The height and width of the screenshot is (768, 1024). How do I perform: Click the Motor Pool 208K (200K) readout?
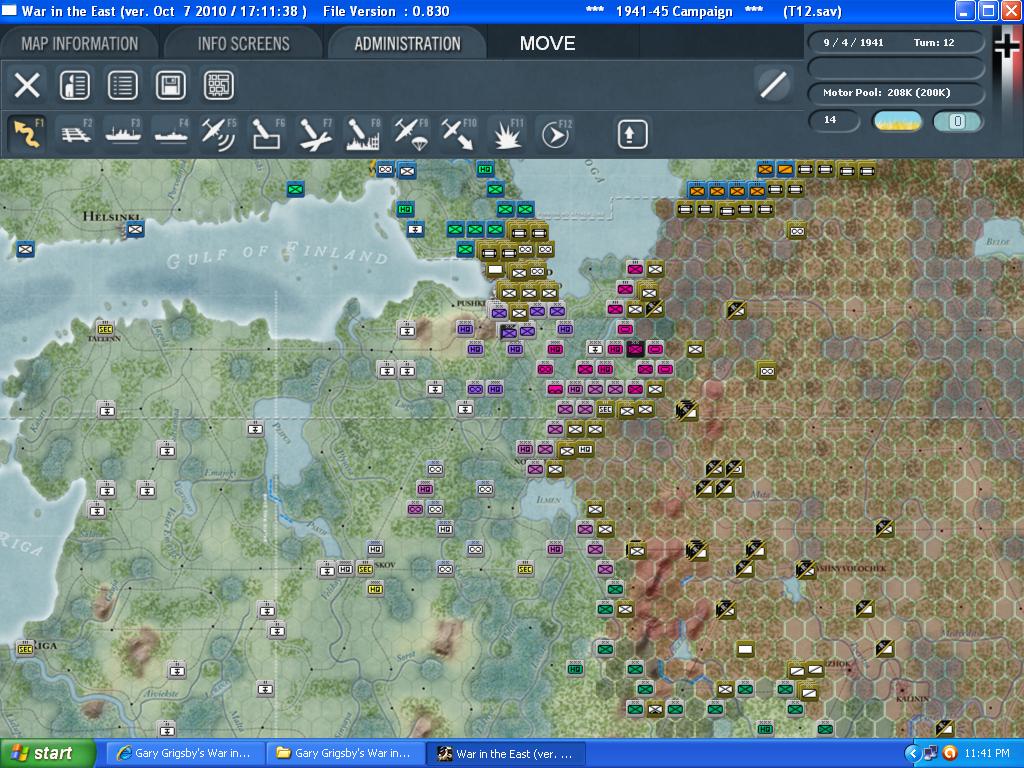coord(895,93)
